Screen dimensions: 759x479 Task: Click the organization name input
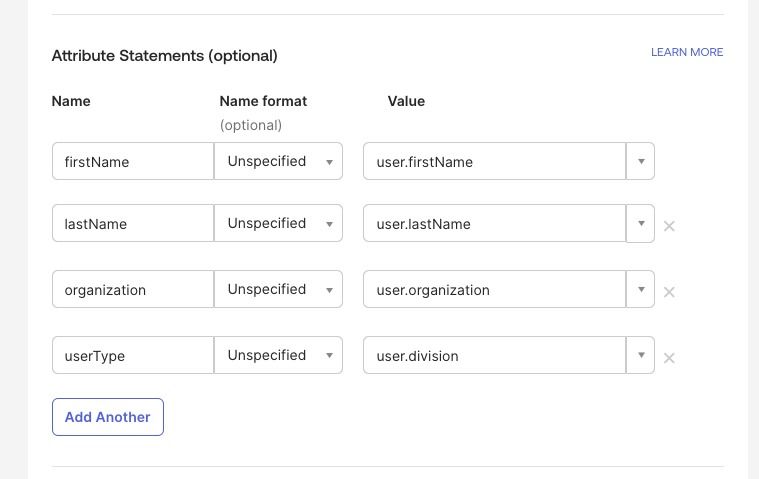[x=132, y=289]
